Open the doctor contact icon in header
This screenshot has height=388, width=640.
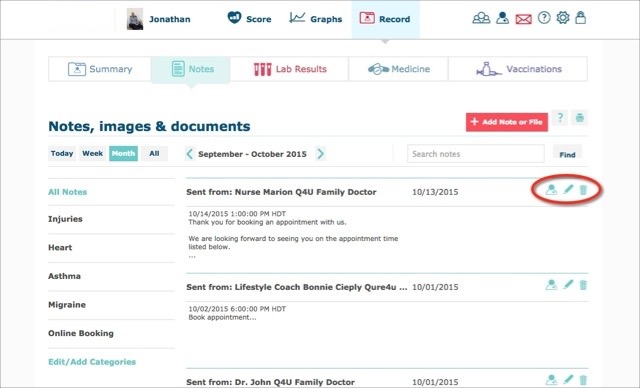click(502, 18)
